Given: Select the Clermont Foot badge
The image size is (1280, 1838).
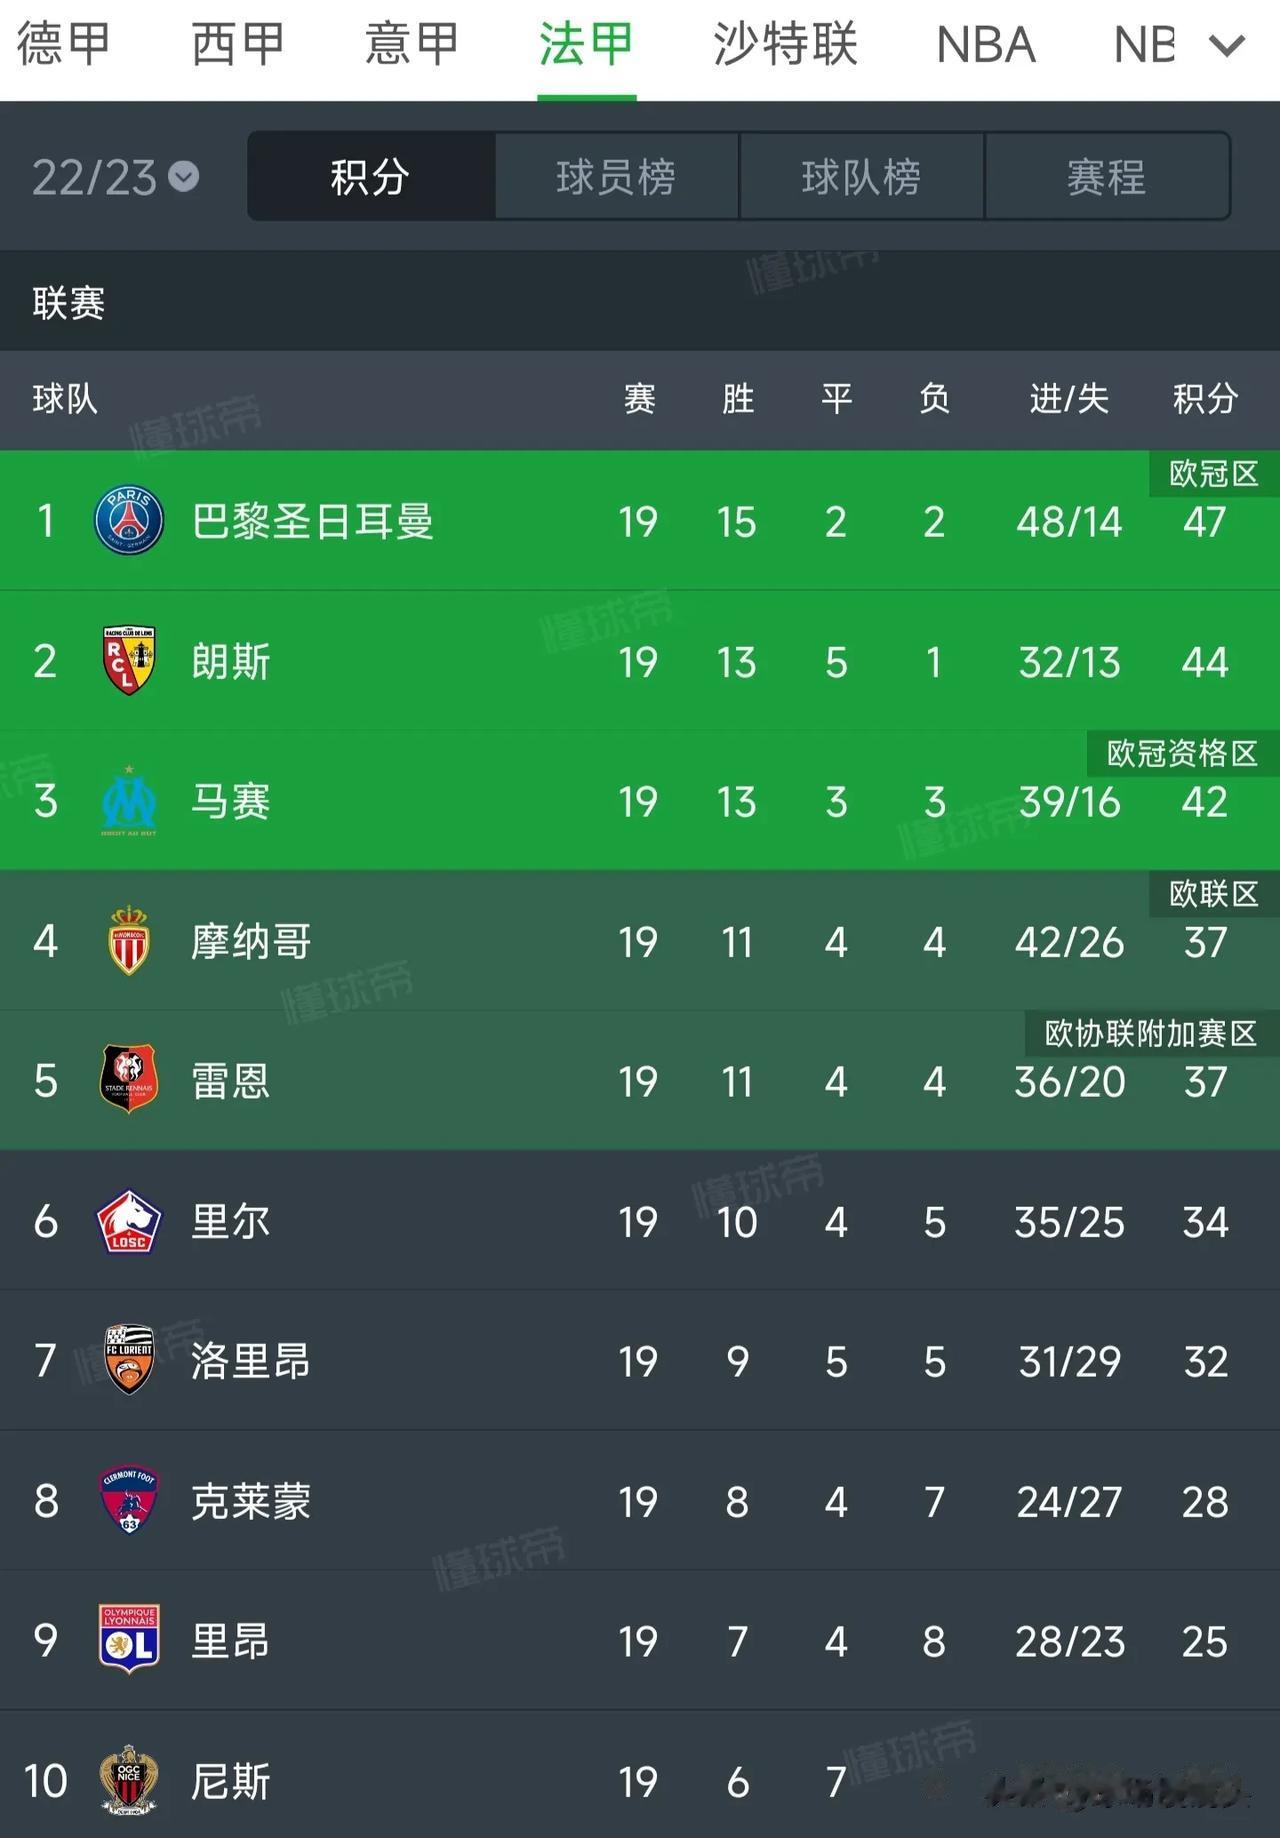Looking at the screenshot, I should [129, 1500].
